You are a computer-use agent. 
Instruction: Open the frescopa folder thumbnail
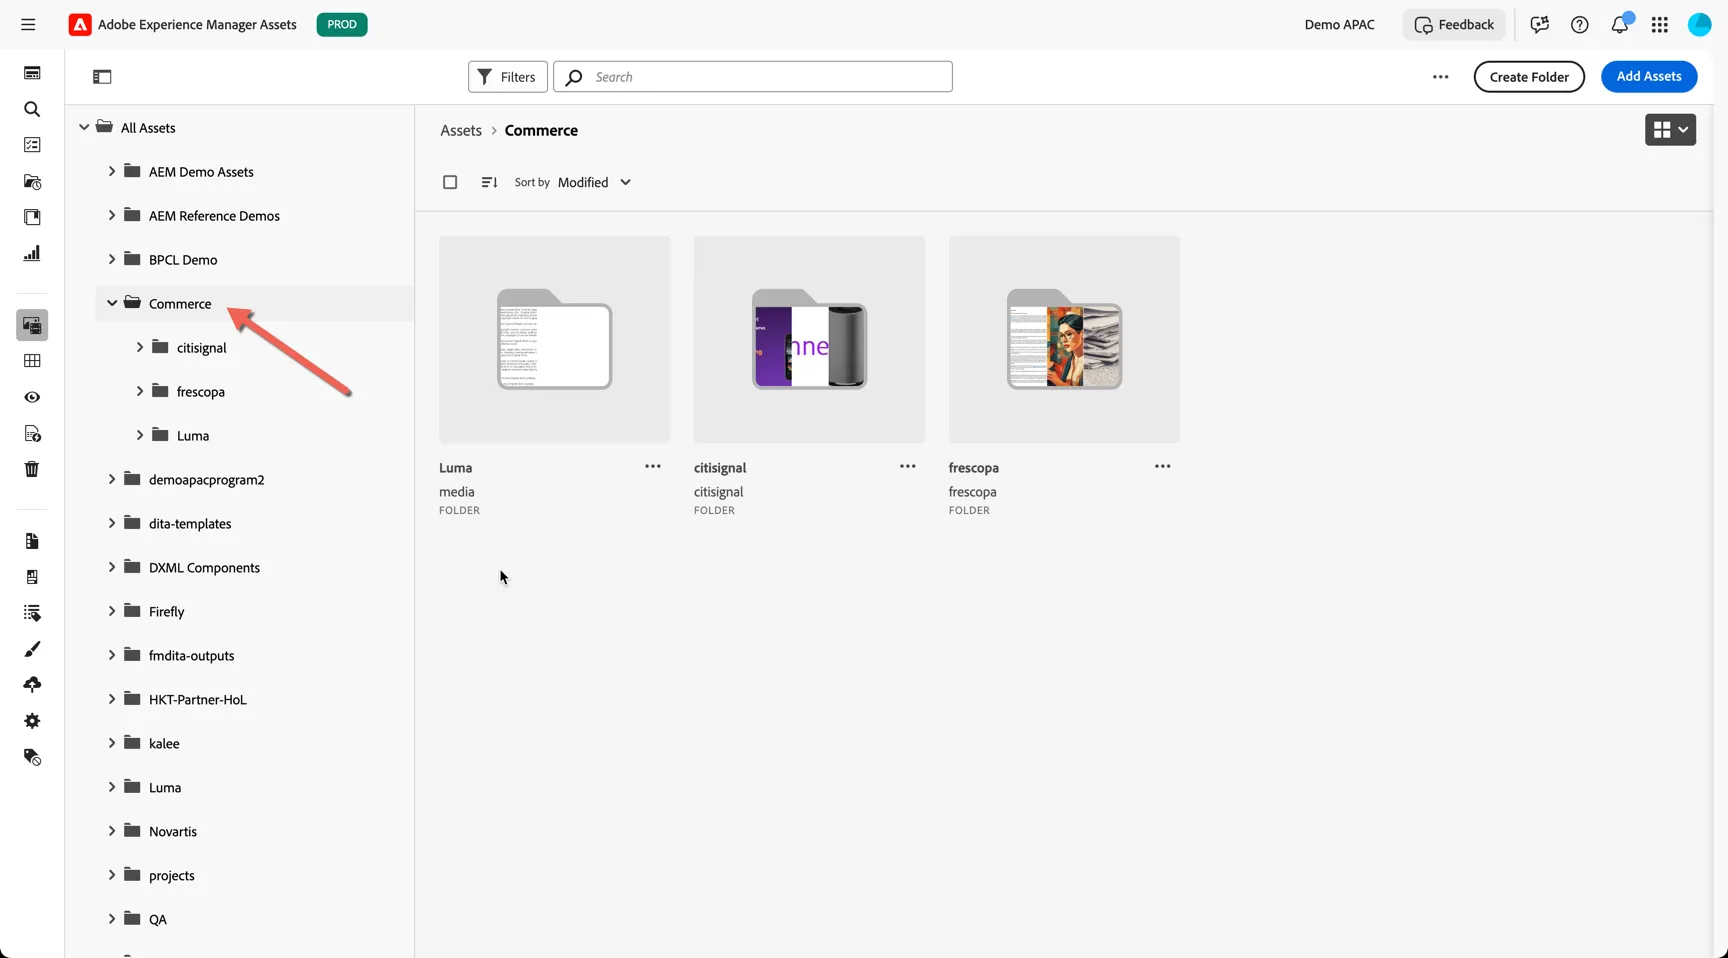(x=1064, y=339)
